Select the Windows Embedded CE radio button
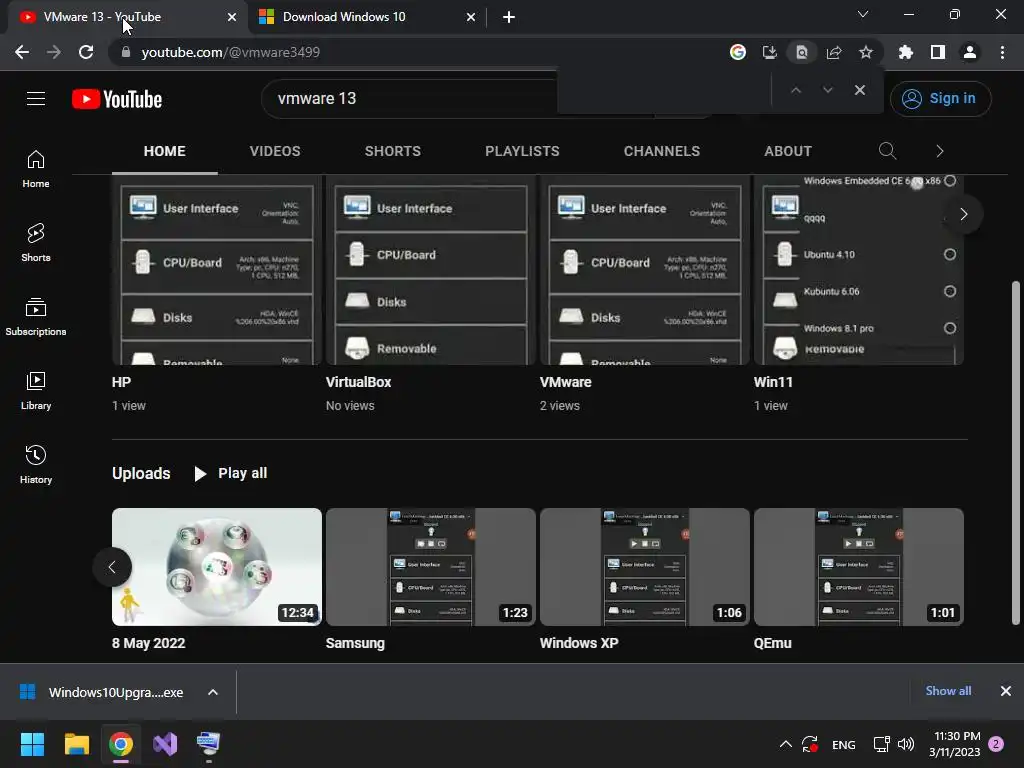This screenshot has height=768, width=1024. pos(950,181)
